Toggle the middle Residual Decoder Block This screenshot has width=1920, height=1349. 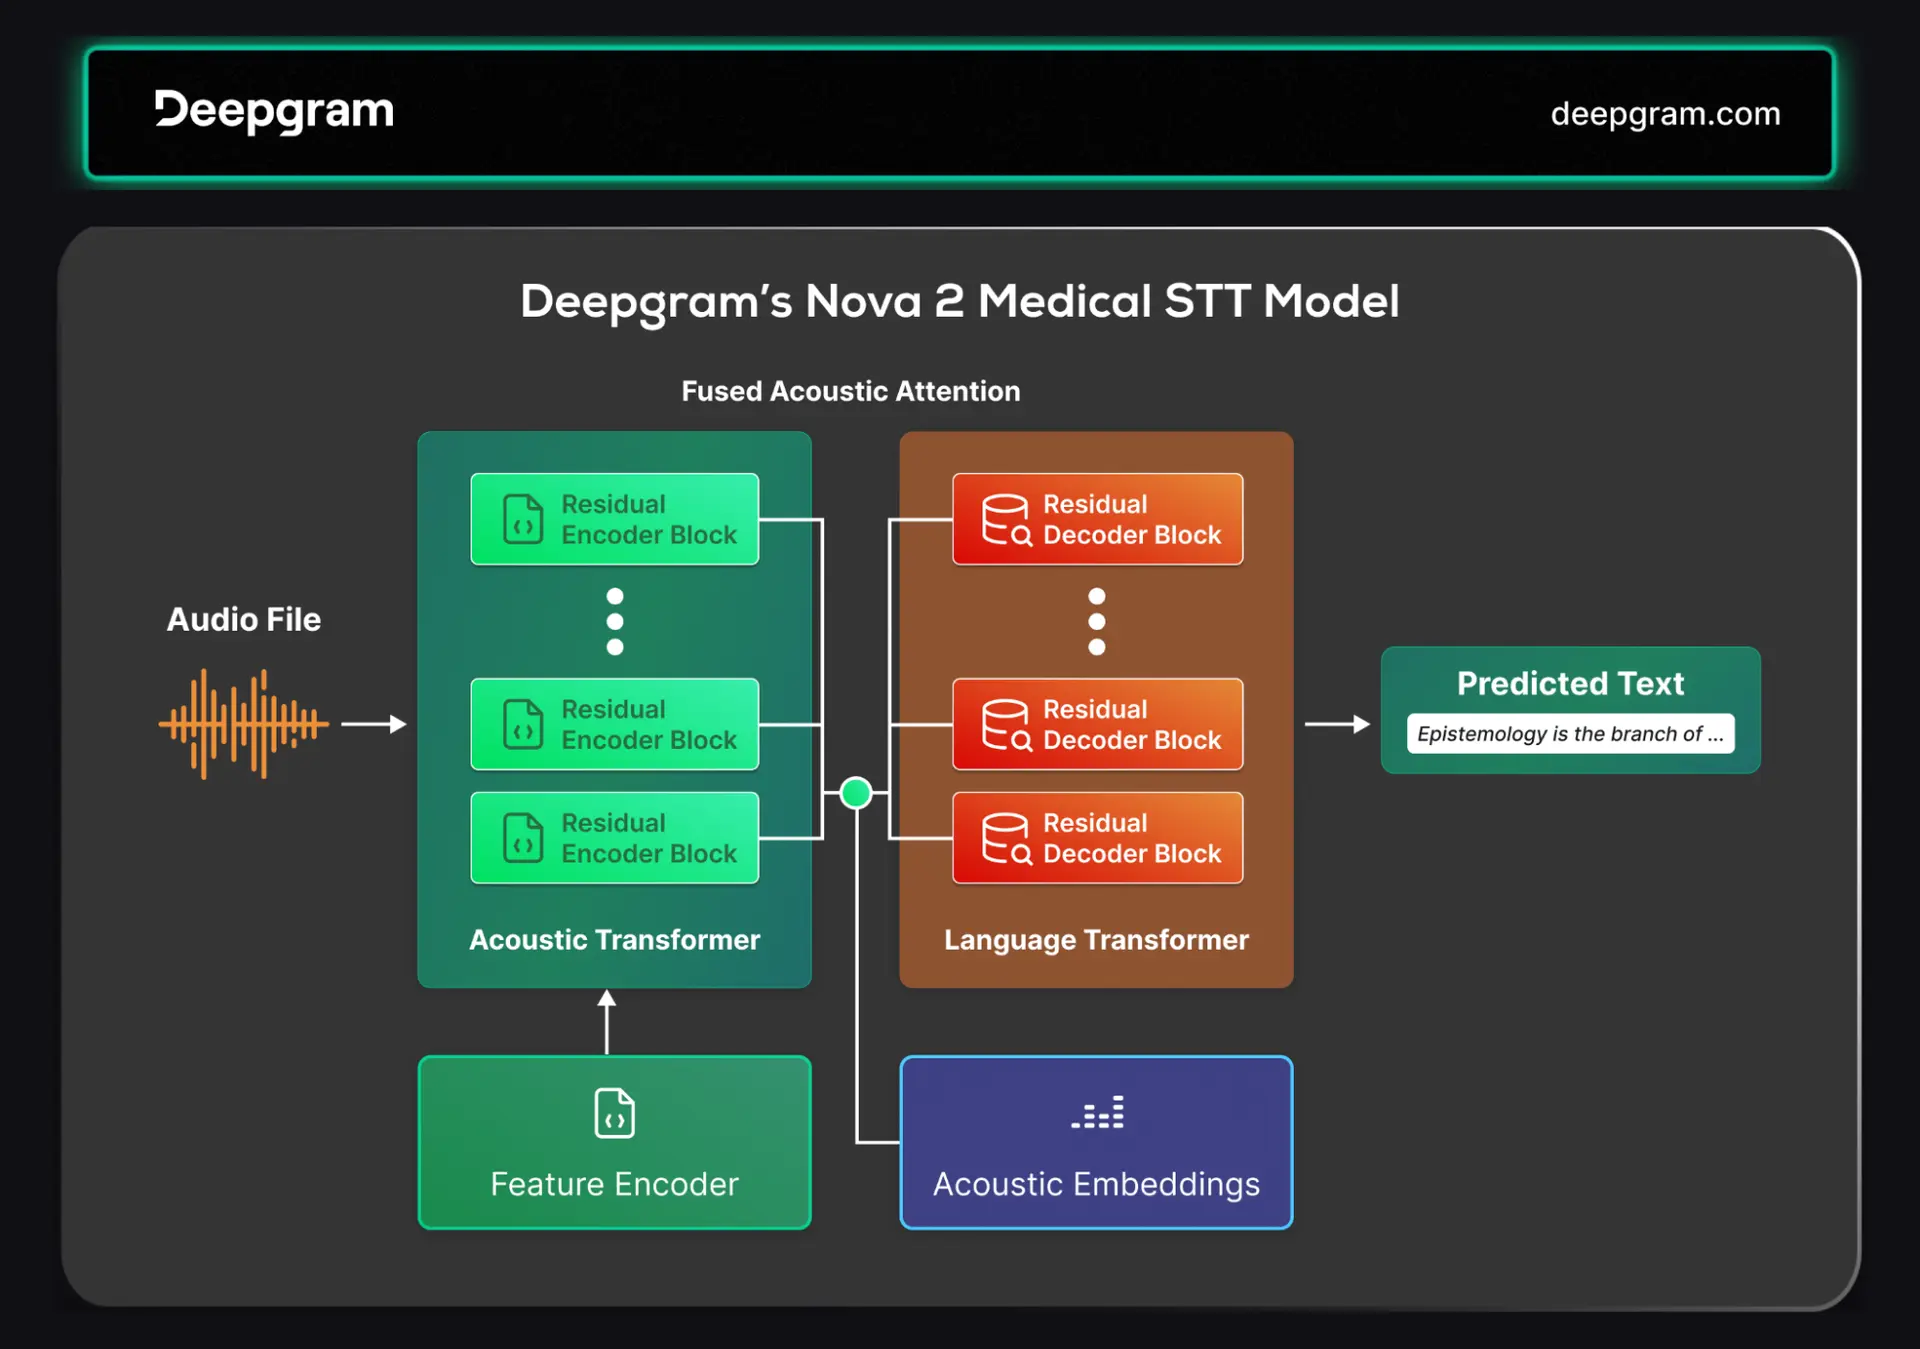tap(1097, 724)
